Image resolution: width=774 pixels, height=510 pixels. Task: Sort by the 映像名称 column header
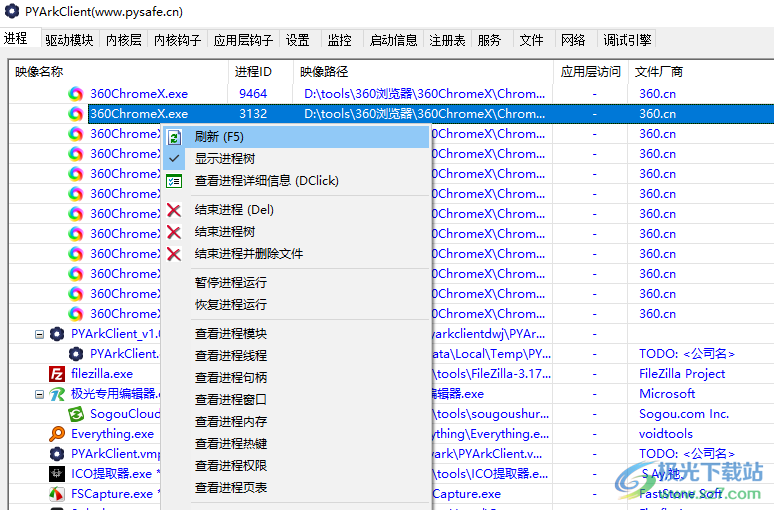[x=118, y=72]
